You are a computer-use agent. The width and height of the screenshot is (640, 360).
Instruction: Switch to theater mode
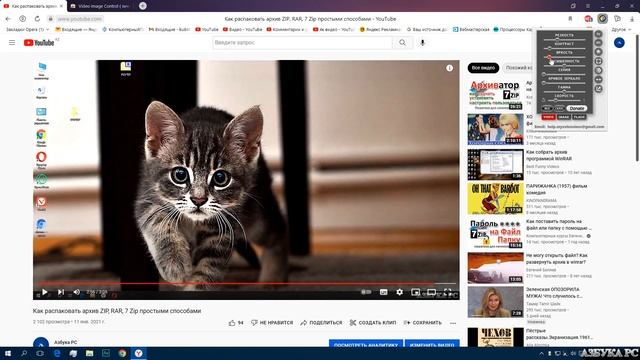(431, 292)
